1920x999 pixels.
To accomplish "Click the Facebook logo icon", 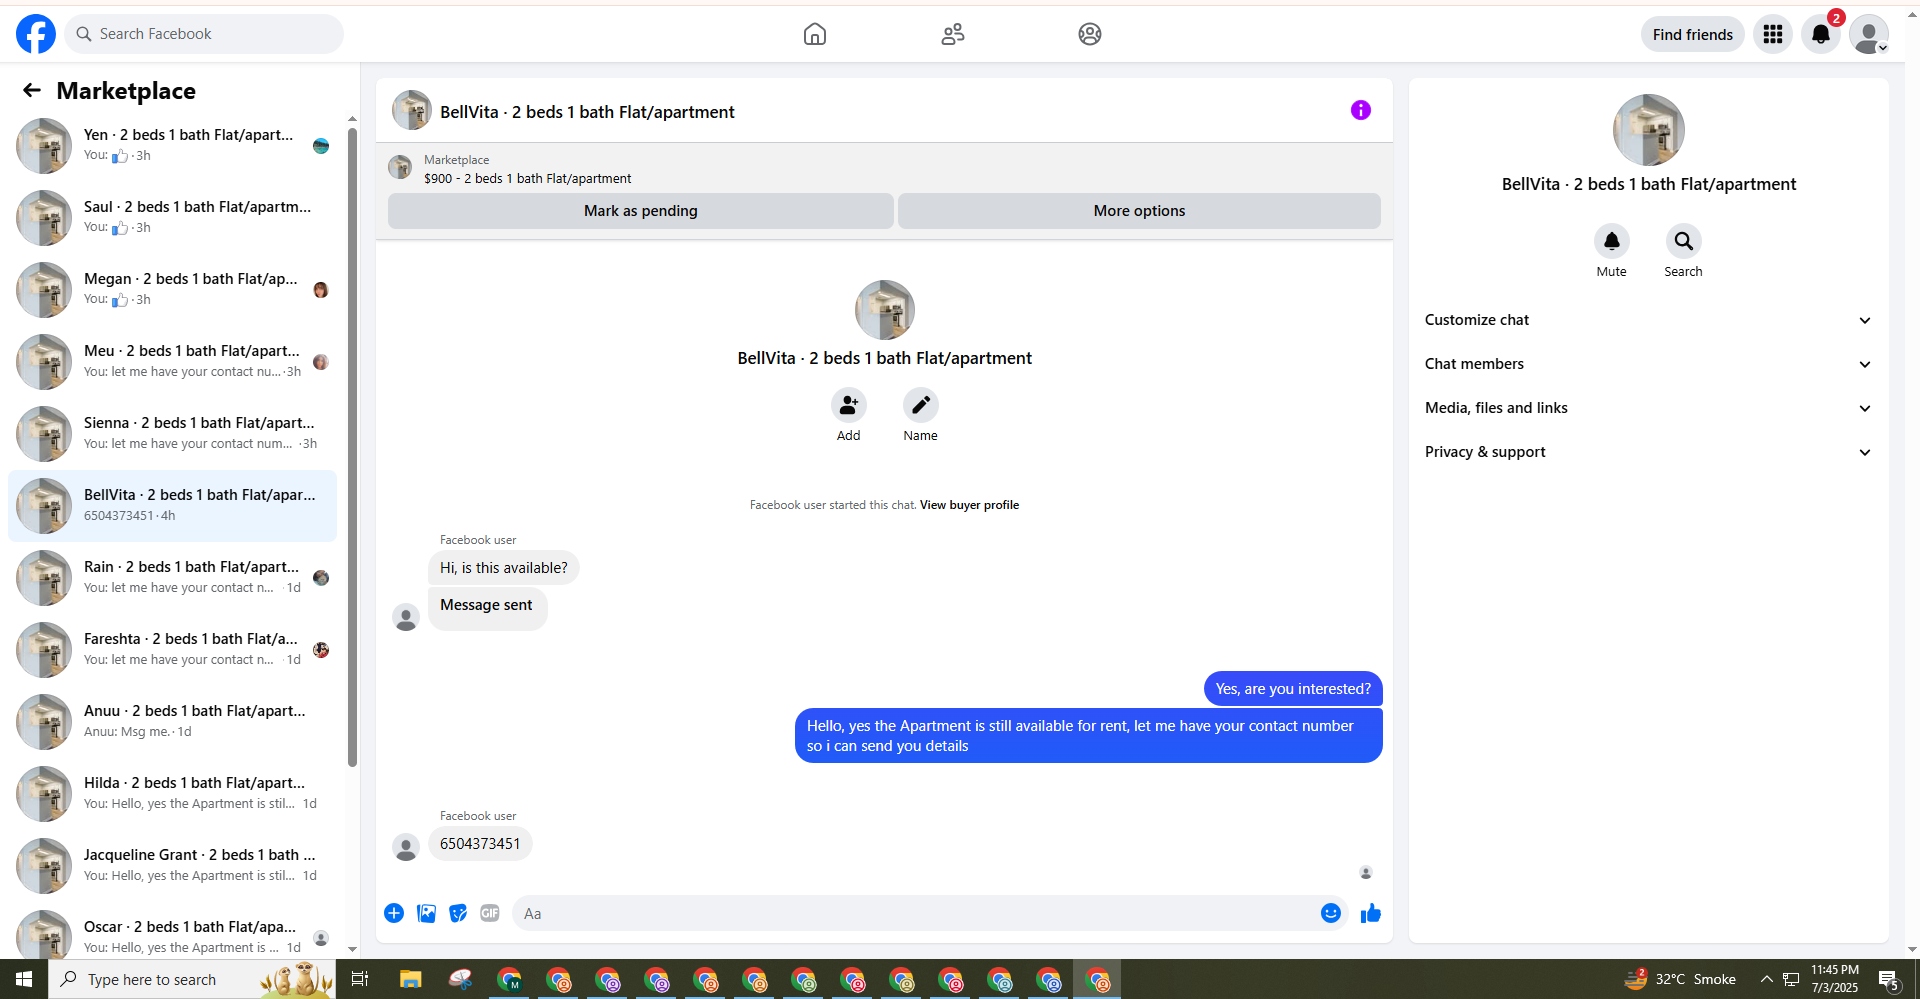I will click(36, 34).
